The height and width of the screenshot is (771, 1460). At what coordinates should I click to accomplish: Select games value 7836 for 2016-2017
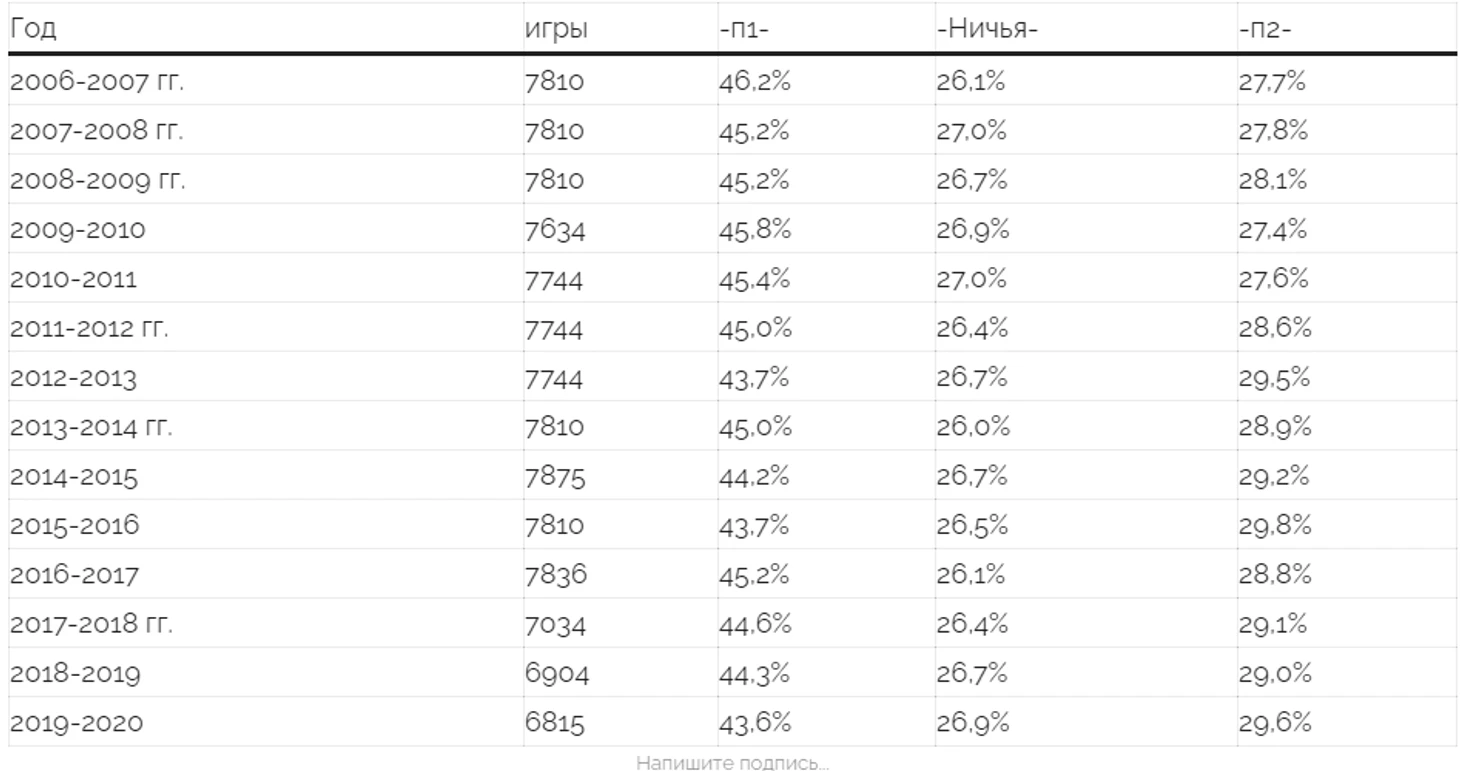tap(554, 576)
